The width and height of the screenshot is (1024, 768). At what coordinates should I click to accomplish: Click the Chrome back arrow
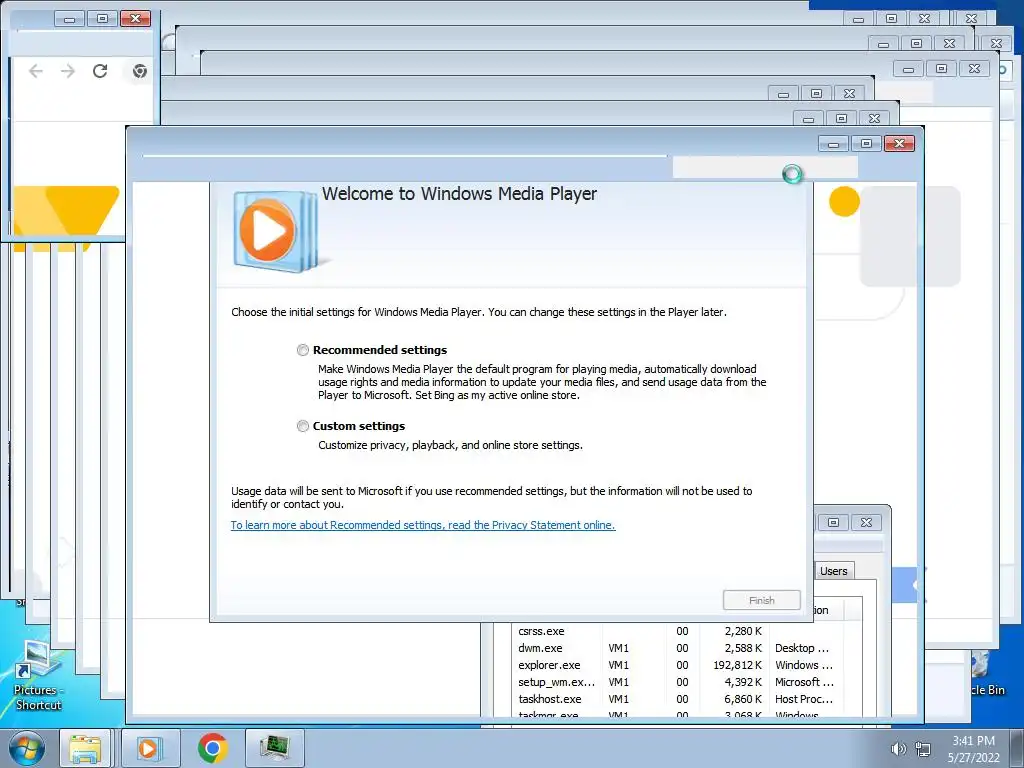(x=36, y=71)
